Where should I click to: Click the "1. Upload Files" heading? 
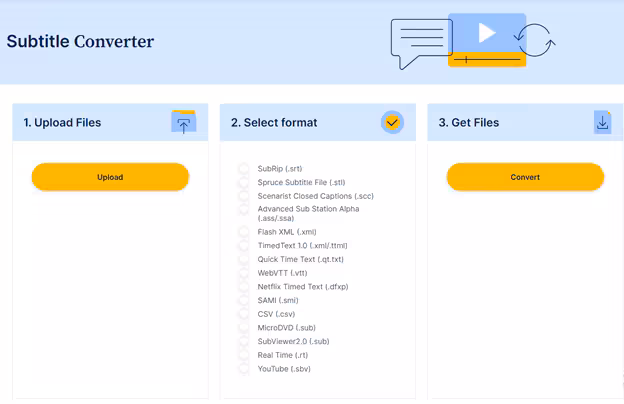click(x=62, y=123)
